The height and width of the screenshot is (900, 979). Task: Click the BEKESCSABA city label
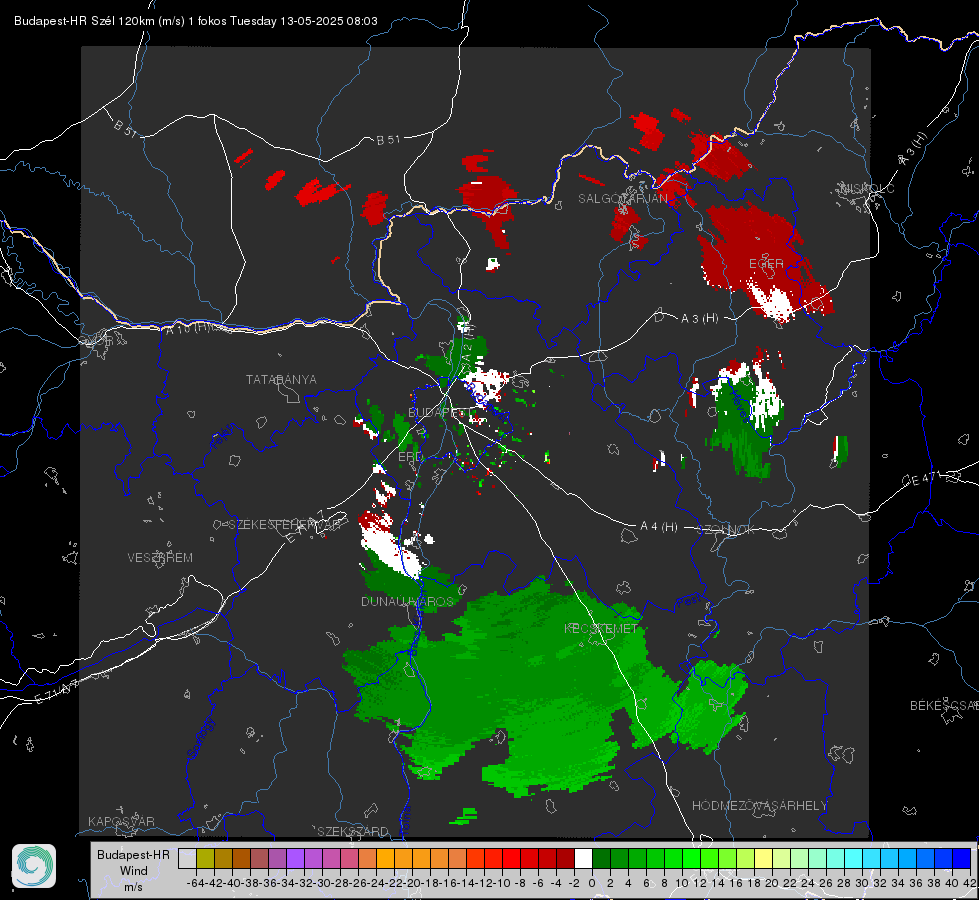click(x=944, y=706)
